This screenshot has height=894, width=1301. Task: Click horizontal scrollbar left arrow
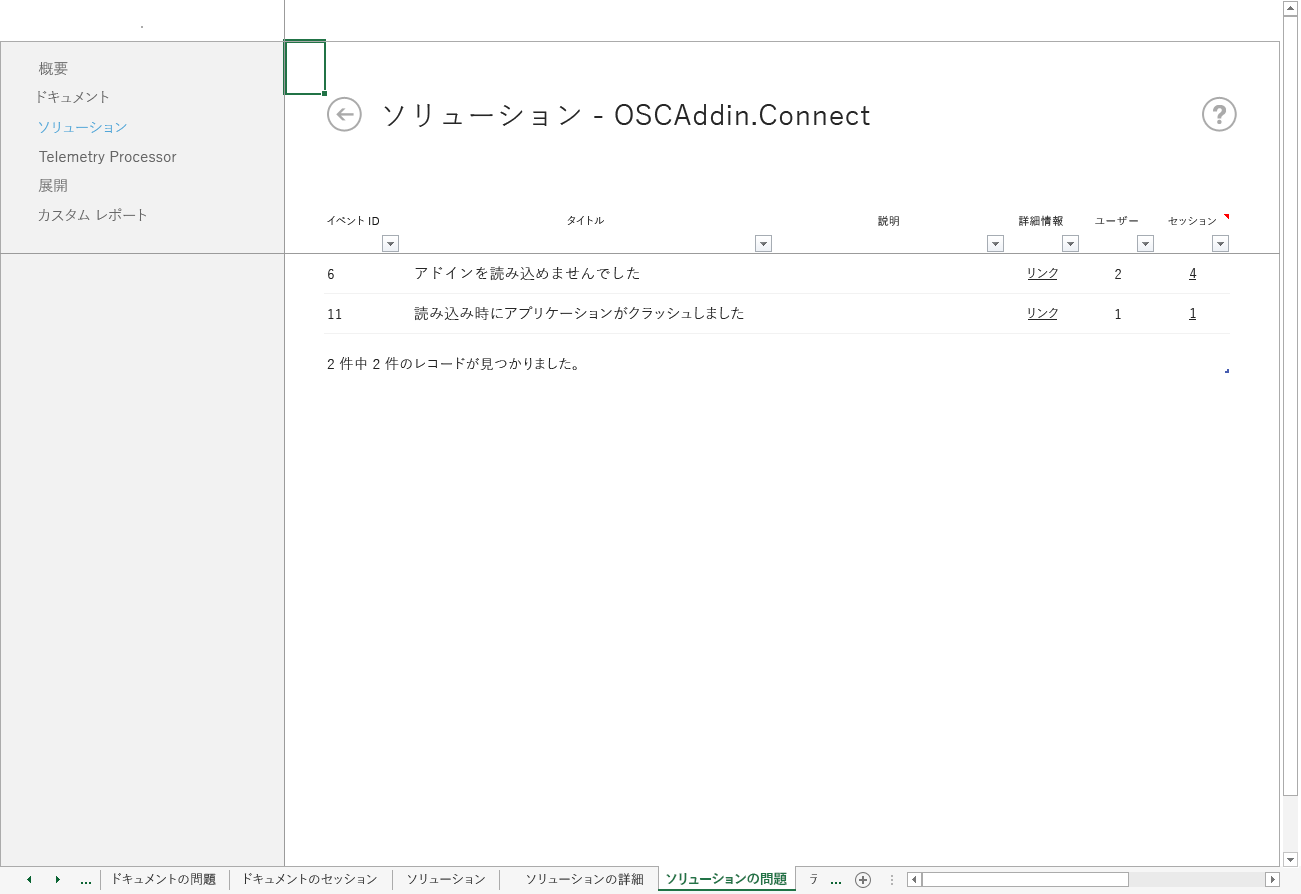coord(914,880)
